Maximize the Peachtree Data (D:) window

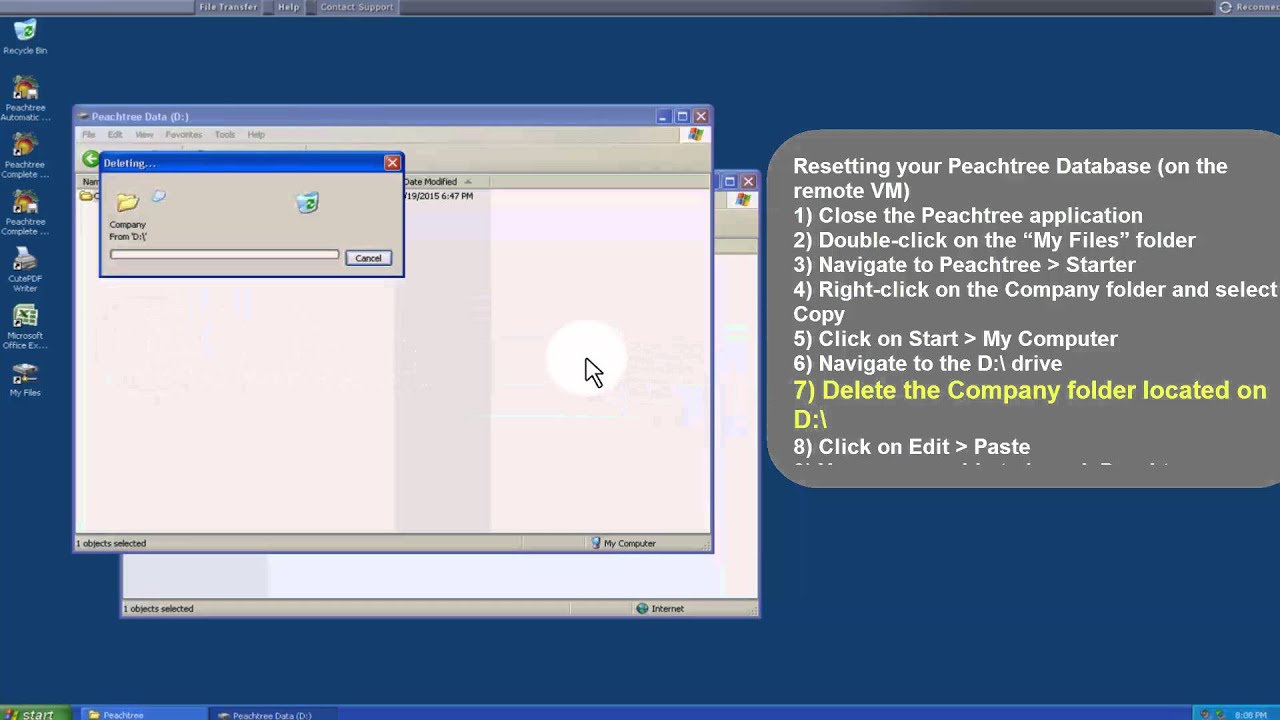(x=682, y=116)
